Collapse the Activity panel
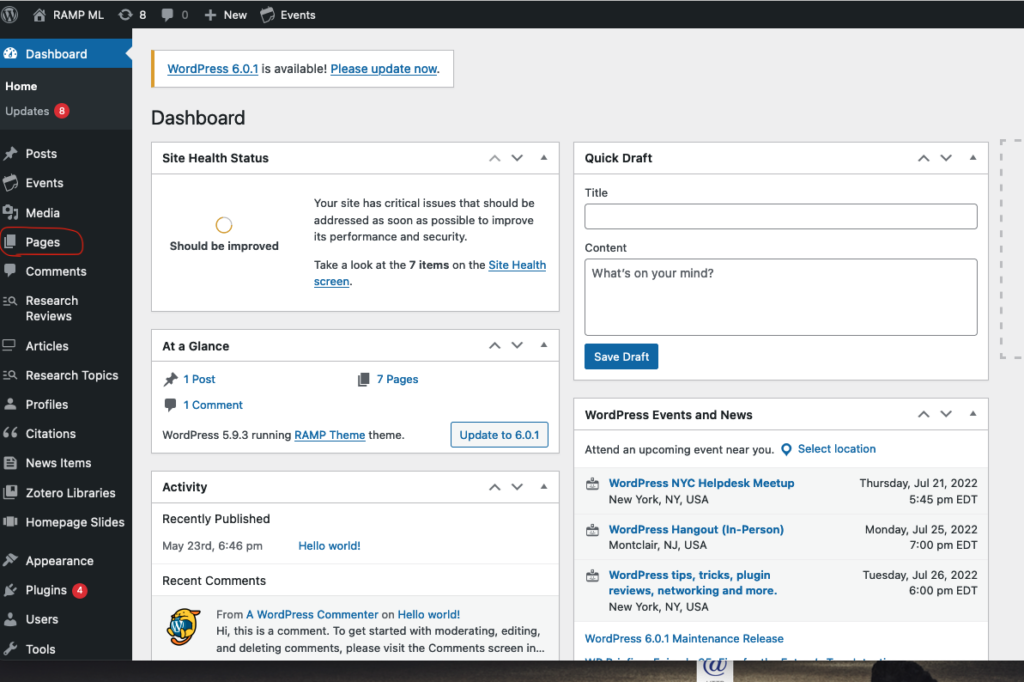Image resolution: width=1024 pixels, height=682 pixels. coord(543,486)
